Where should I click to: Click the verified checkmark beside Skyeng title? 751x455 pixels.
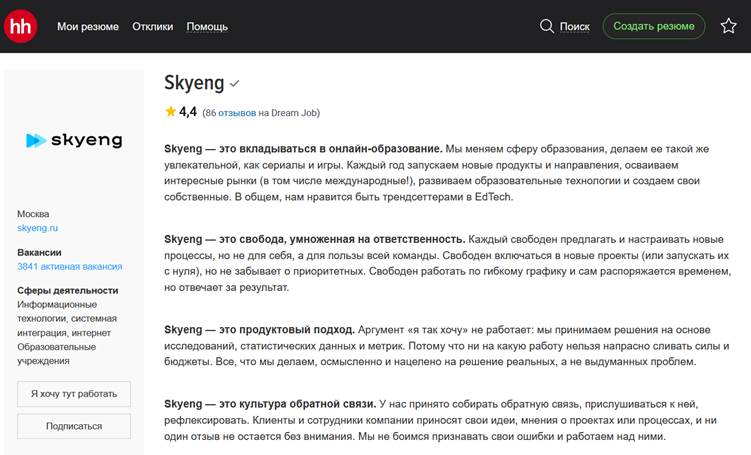(234, 83)
